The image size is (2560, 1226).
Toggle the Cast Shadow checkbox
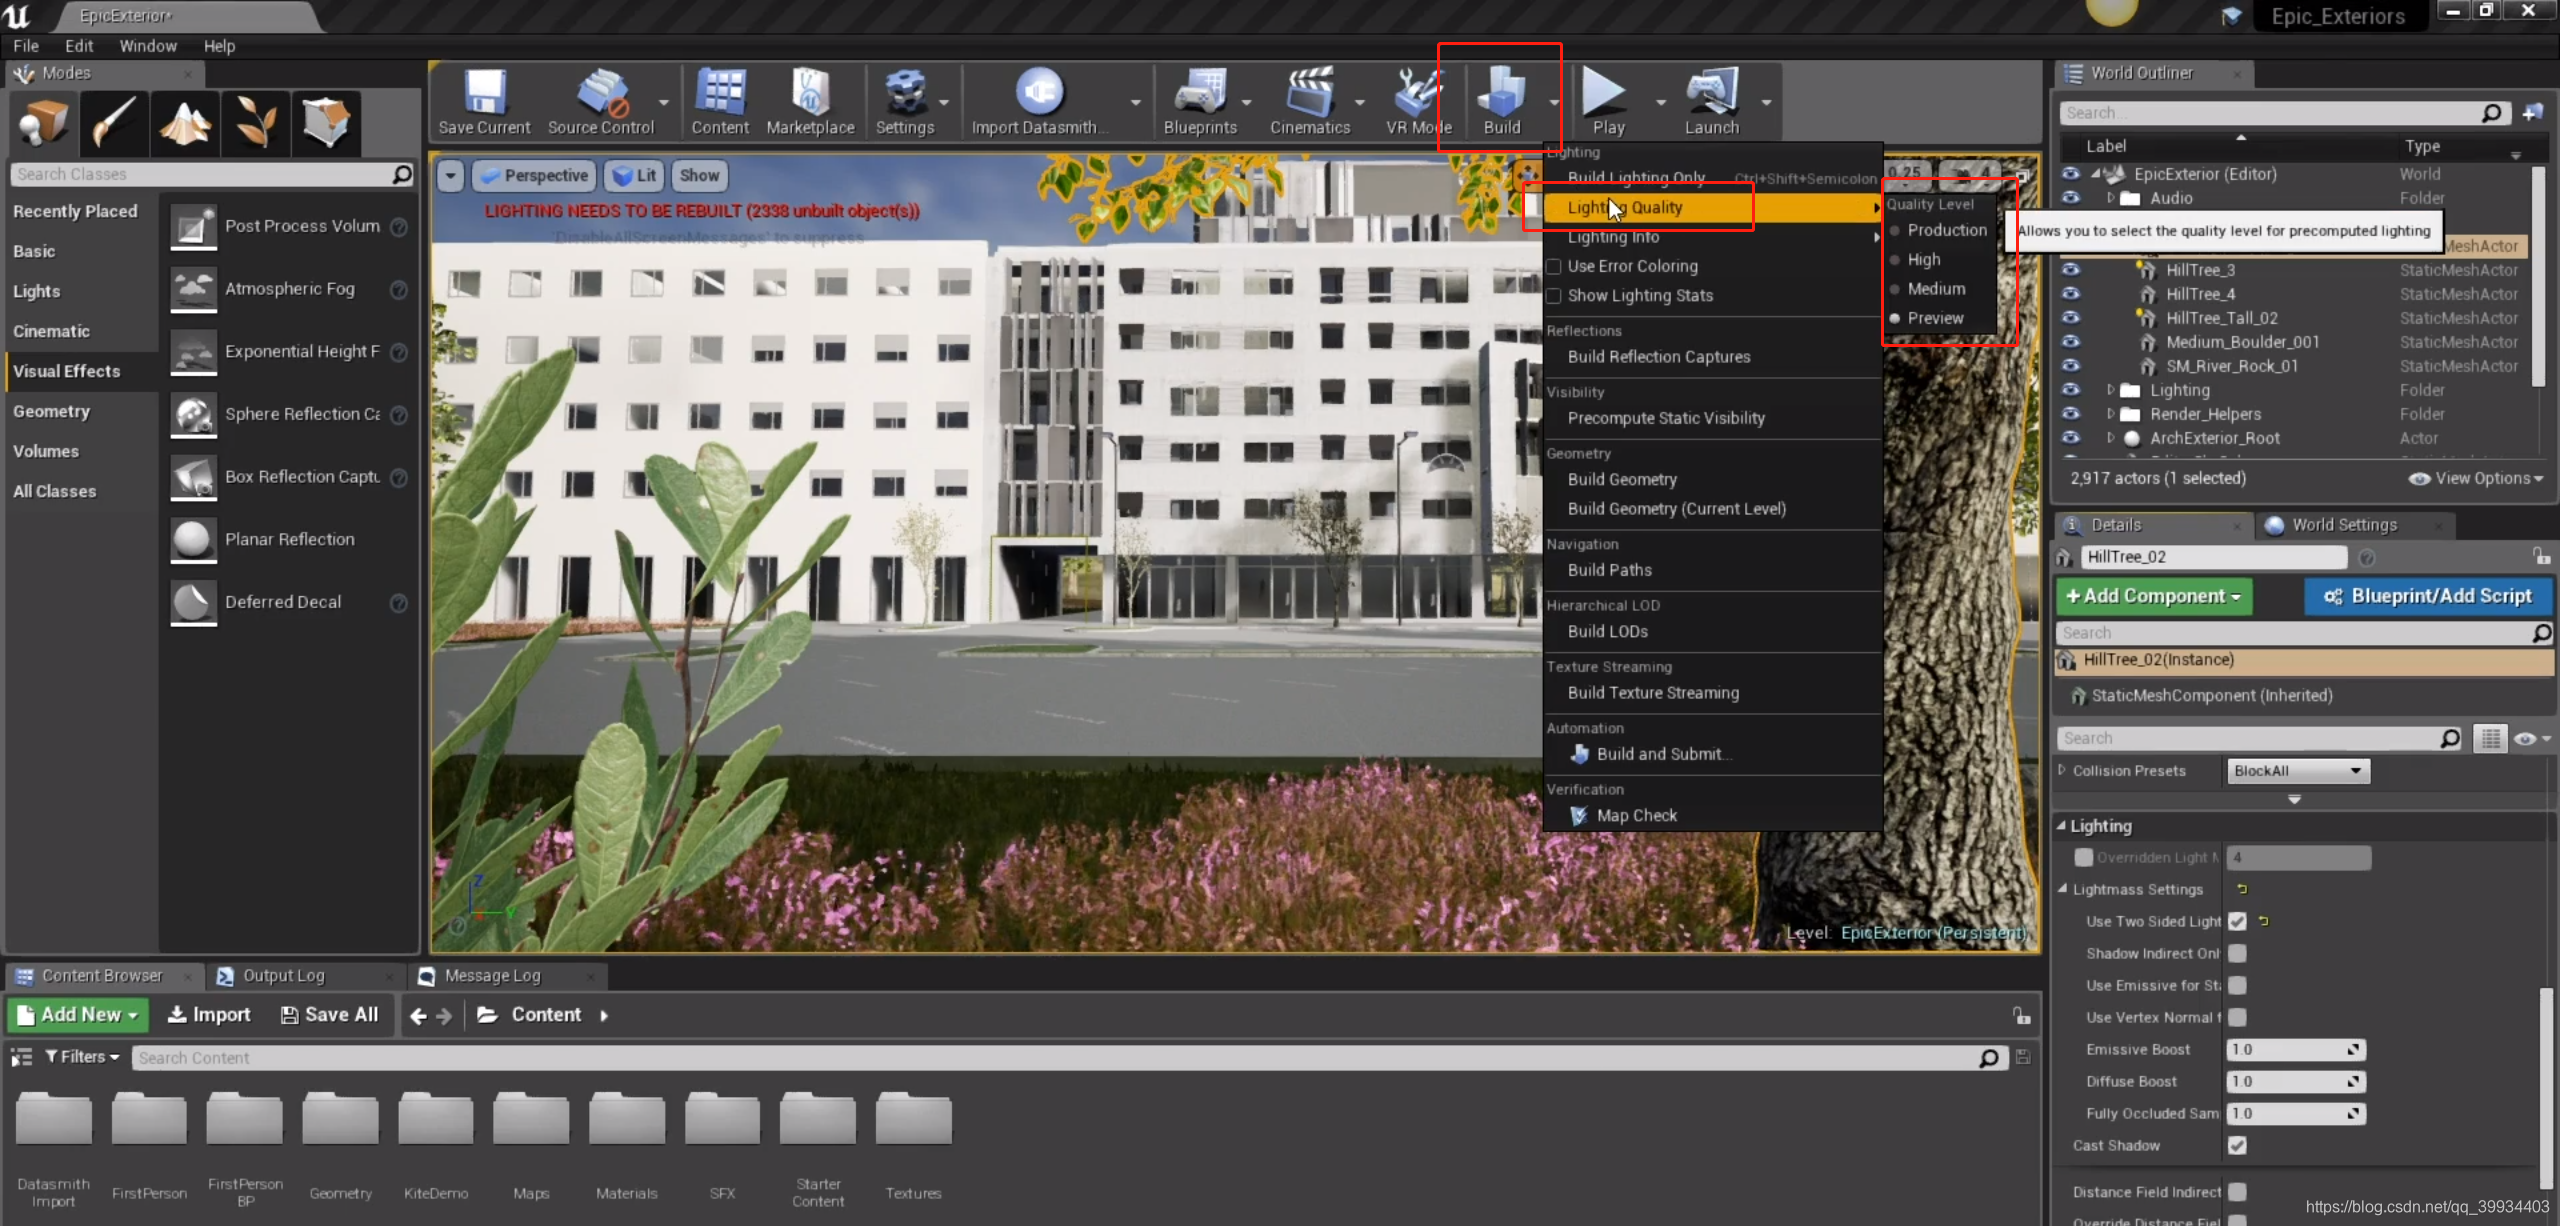(2238, 1145)
